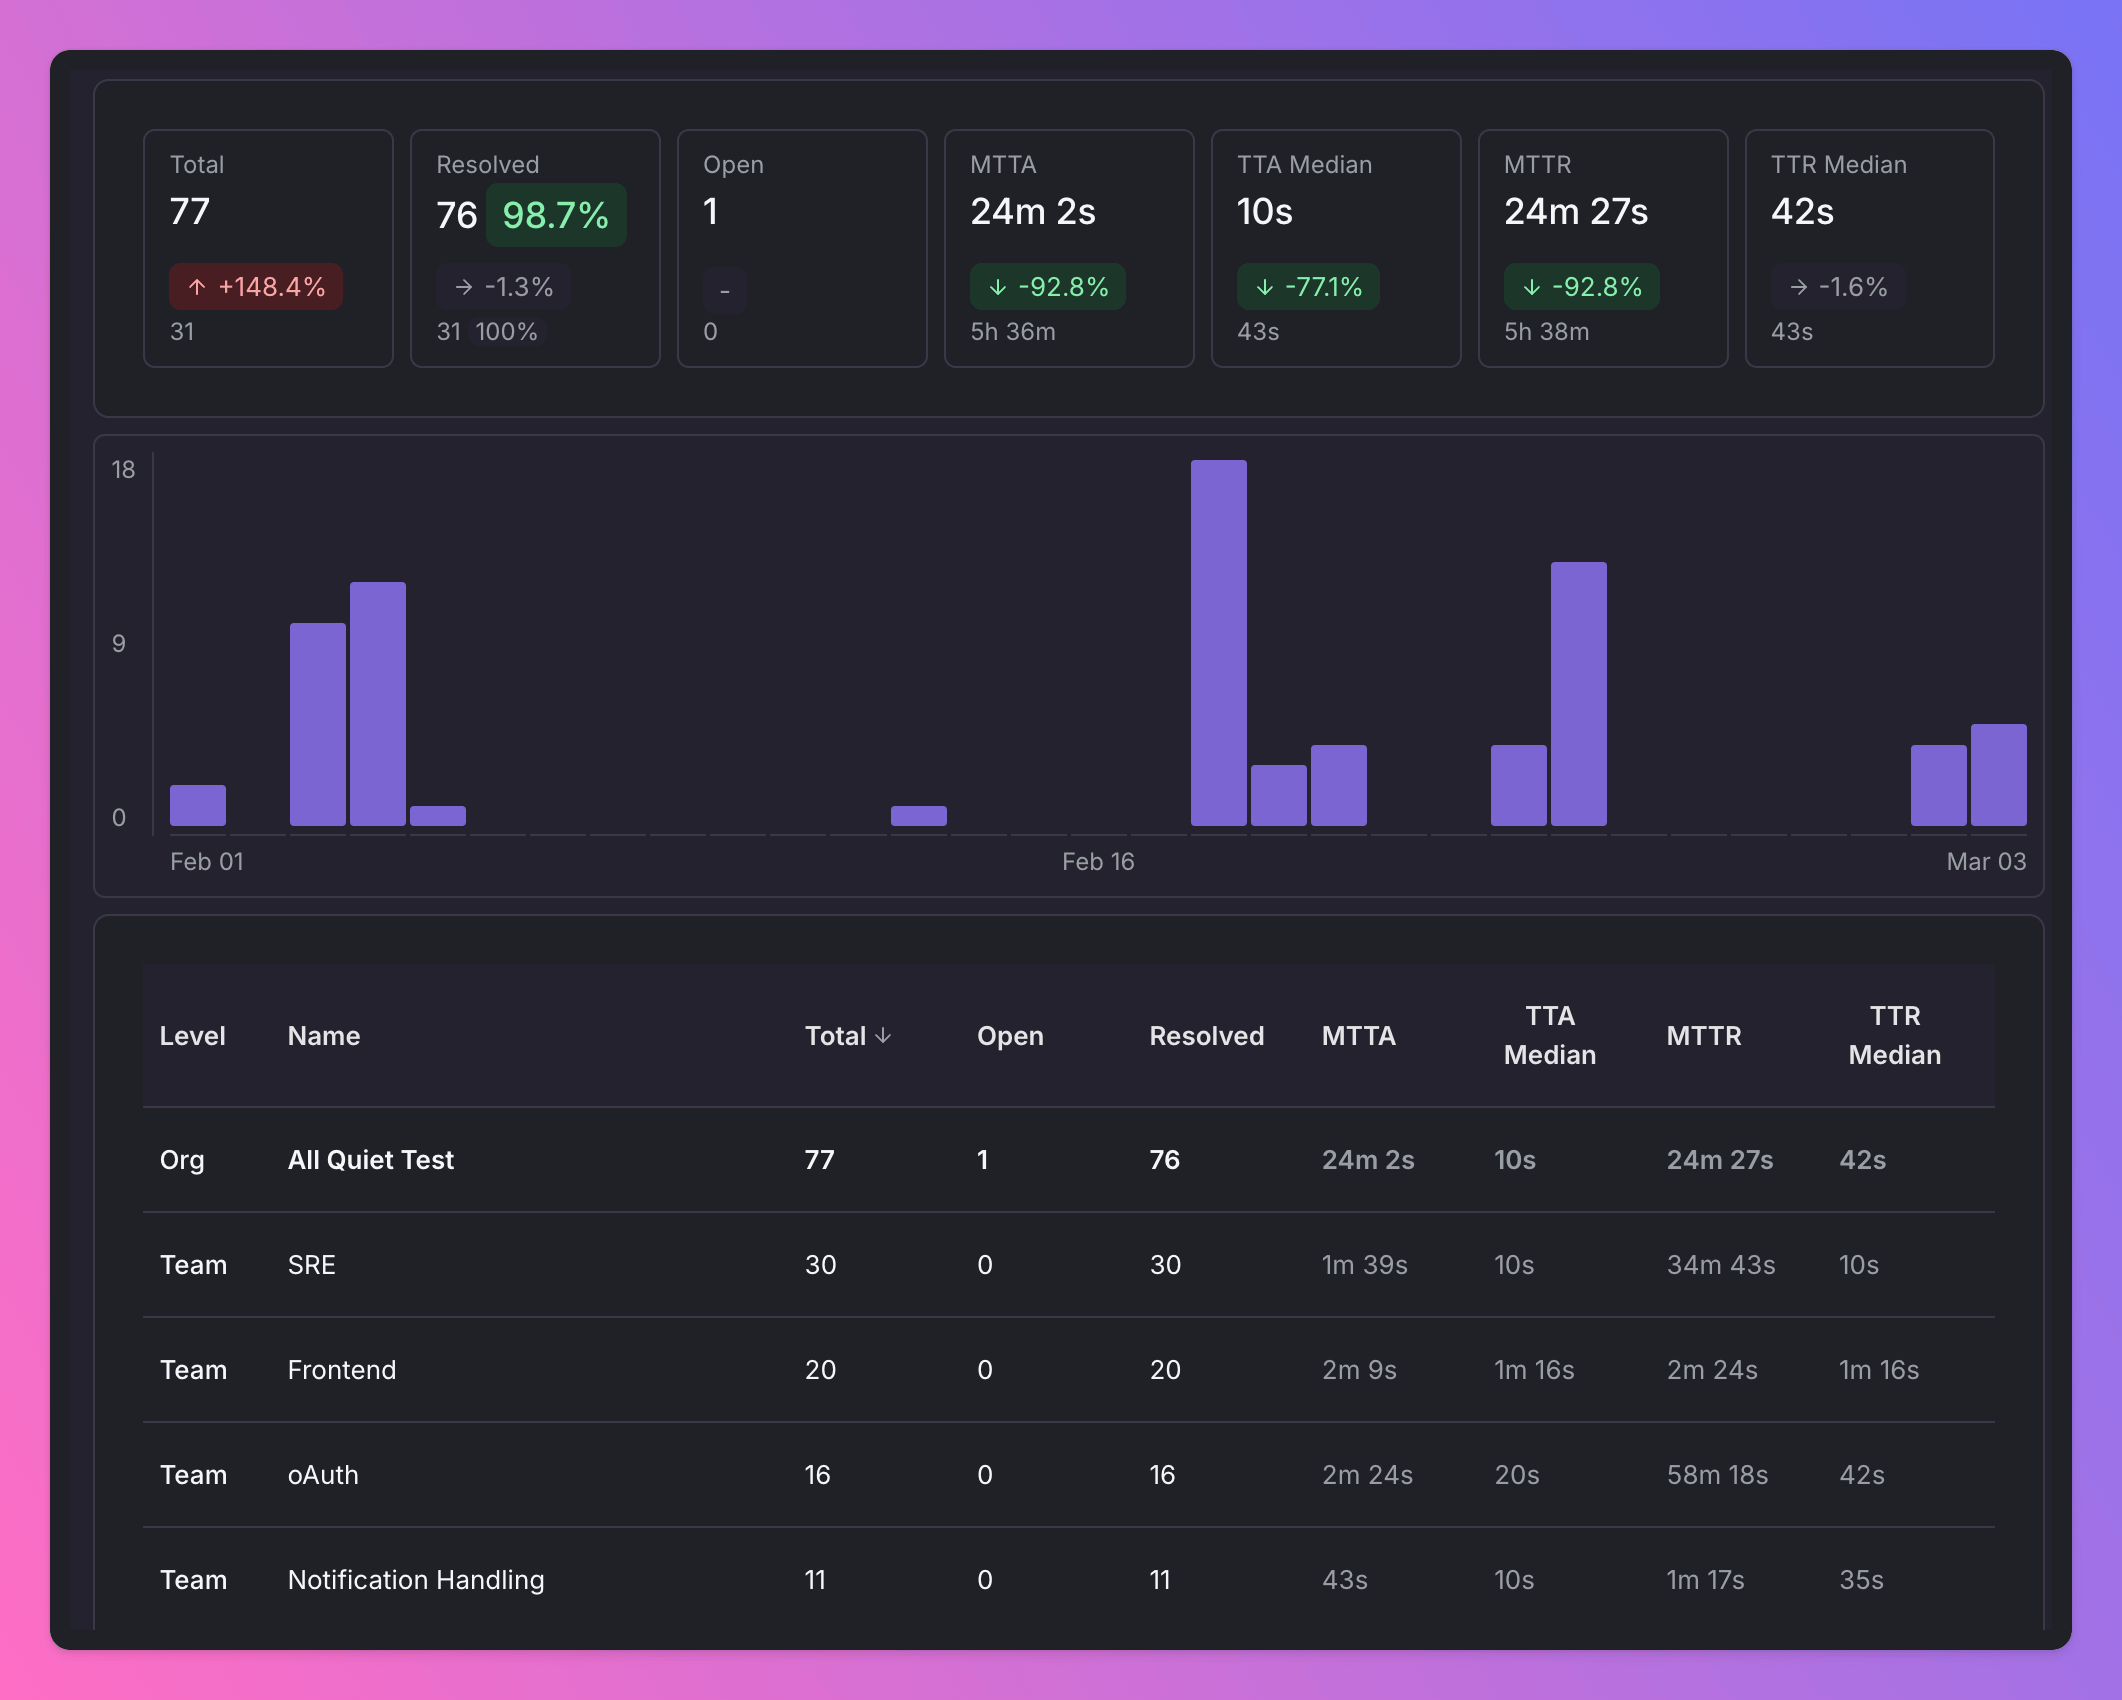Click the green down arrow in MTTA -92.8% badge

[997, 287]
